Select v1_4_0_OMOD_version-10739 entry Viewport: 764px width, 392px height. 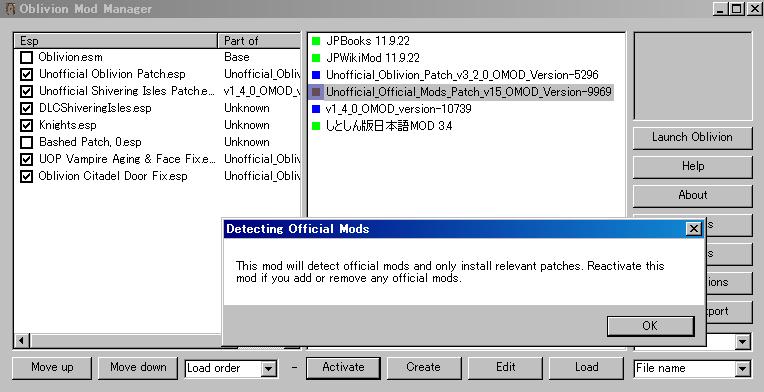click(x=399, y=109)
